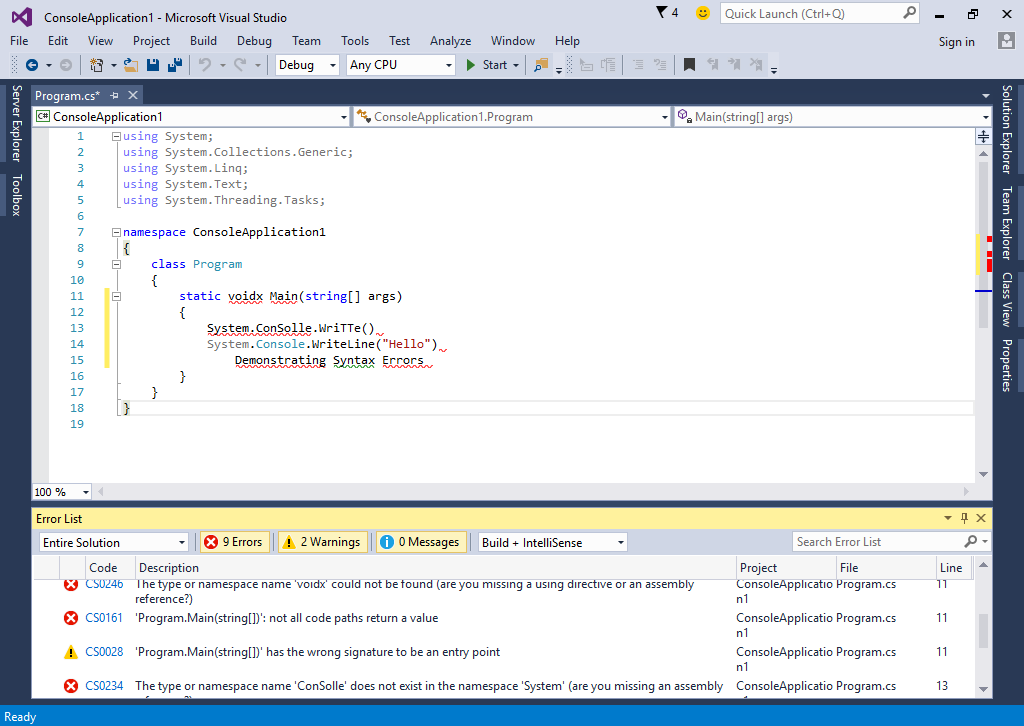Click the Error List scrollbar down arrow
Image resolution: width=1024 pixels, height=726 pixels.
point(983,689)
